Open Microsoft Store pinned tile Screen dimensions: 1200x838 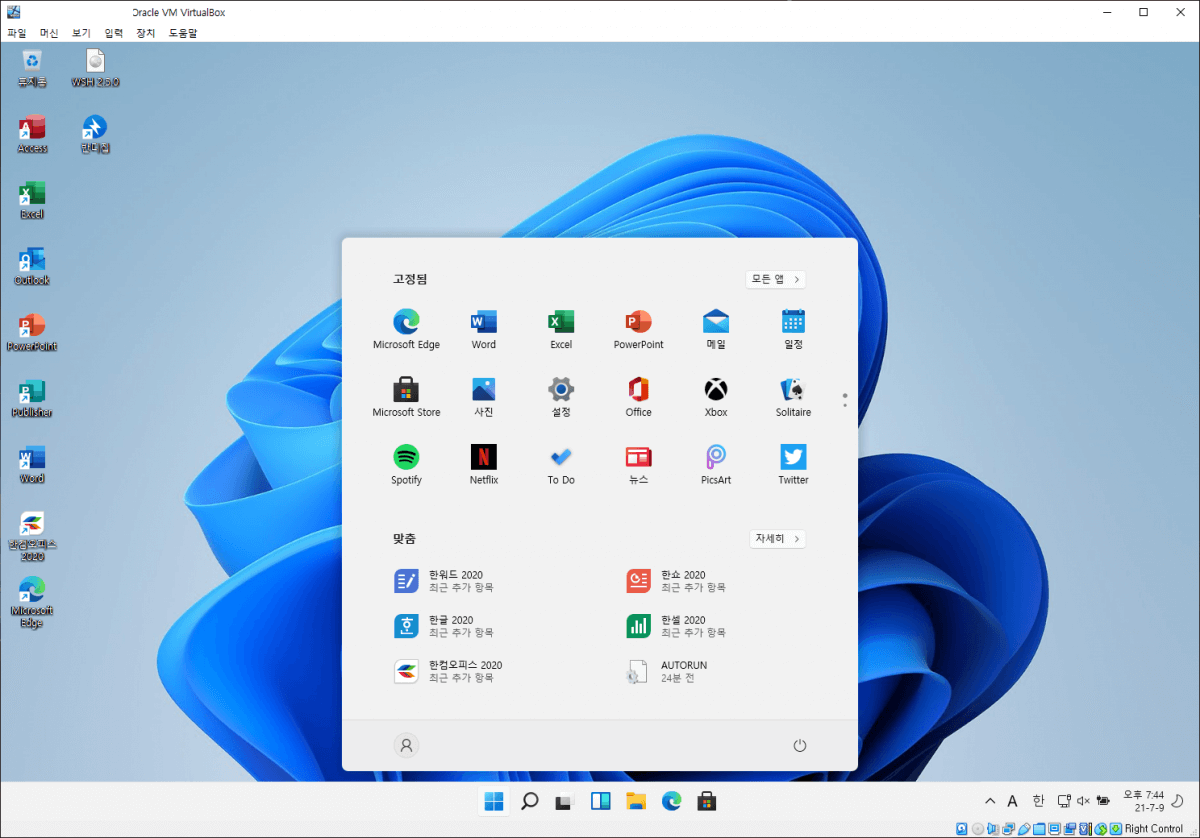[x=406, y=398]
